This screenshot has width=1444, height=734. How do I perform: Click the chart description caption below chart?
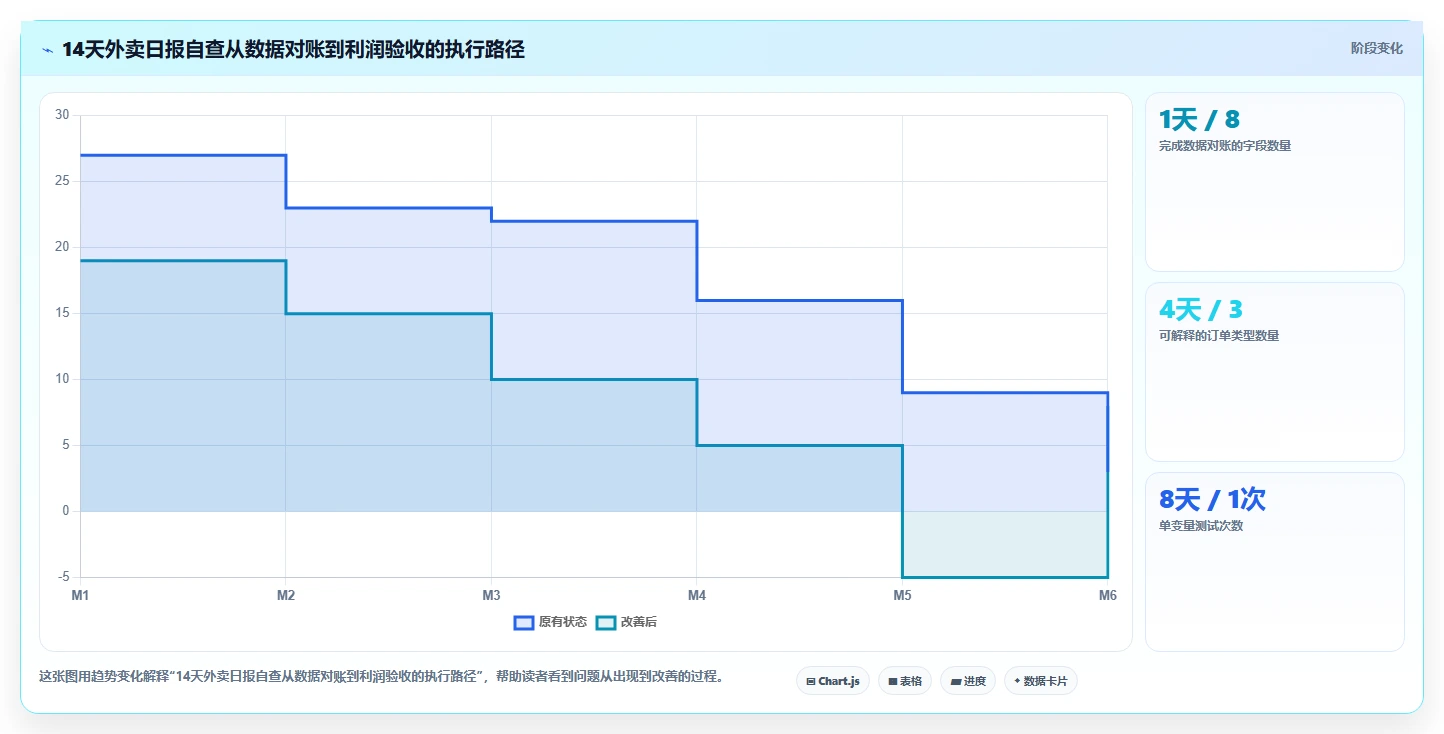pyautogui.click(x=381, y=677)
